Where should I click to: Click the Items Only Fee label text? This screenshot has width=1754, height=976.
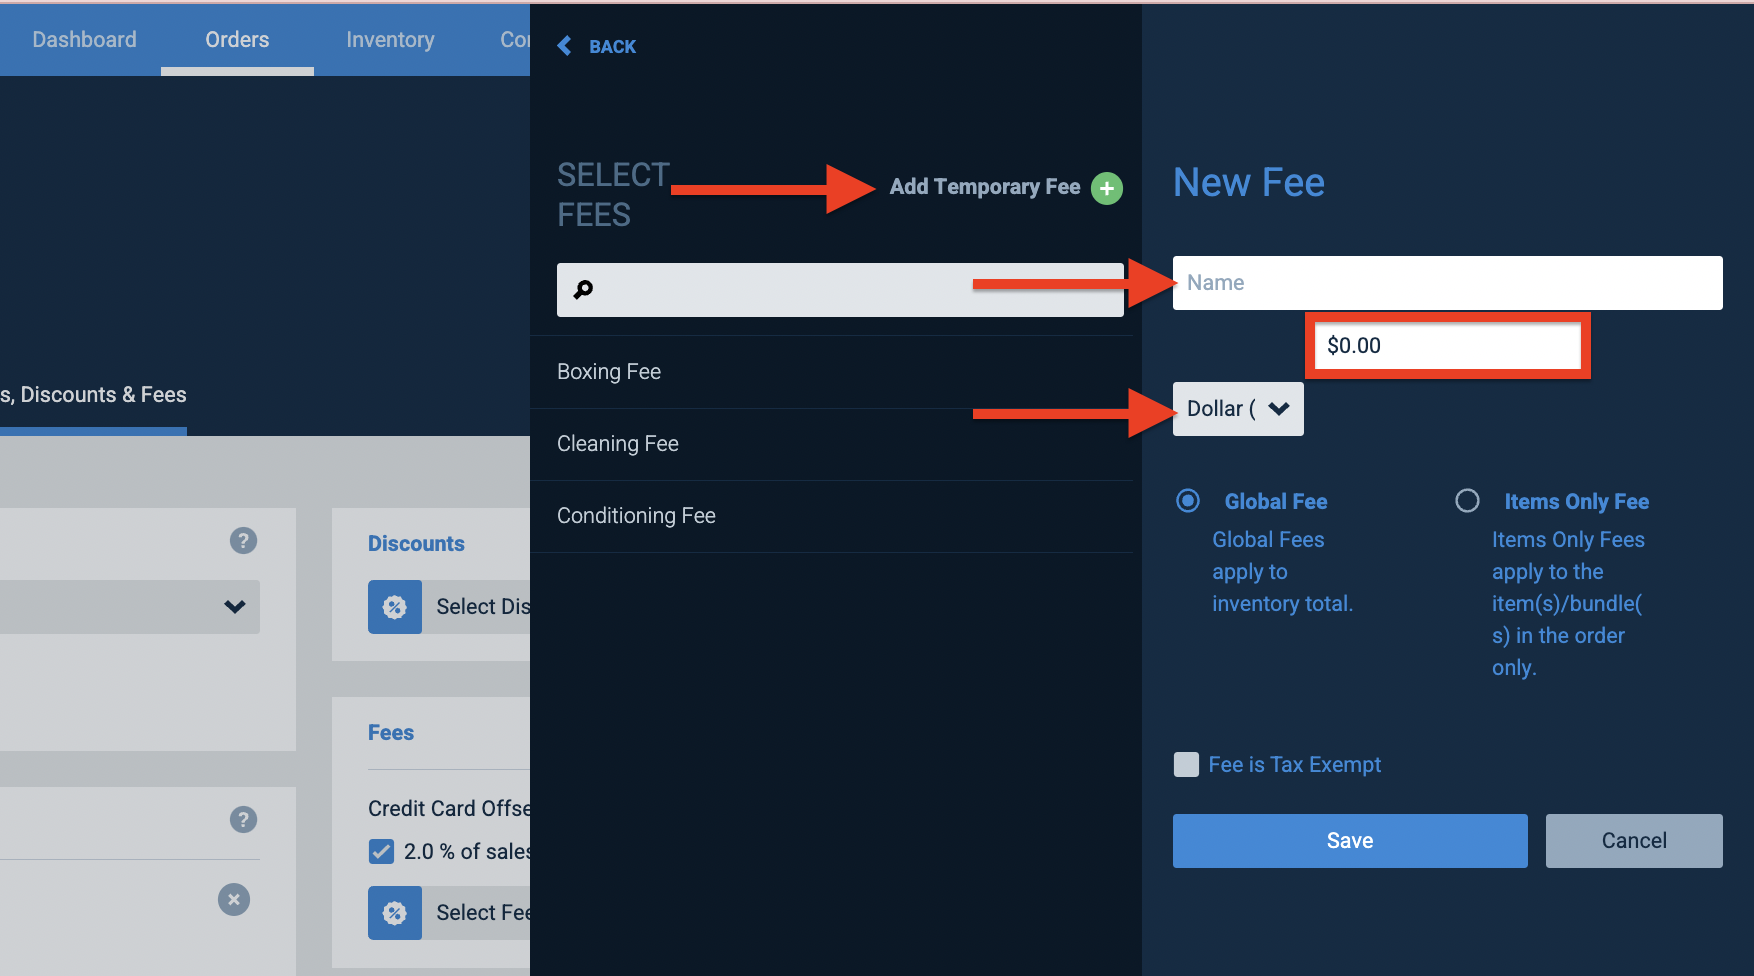pyautogui.click(x=1576, y=502)
